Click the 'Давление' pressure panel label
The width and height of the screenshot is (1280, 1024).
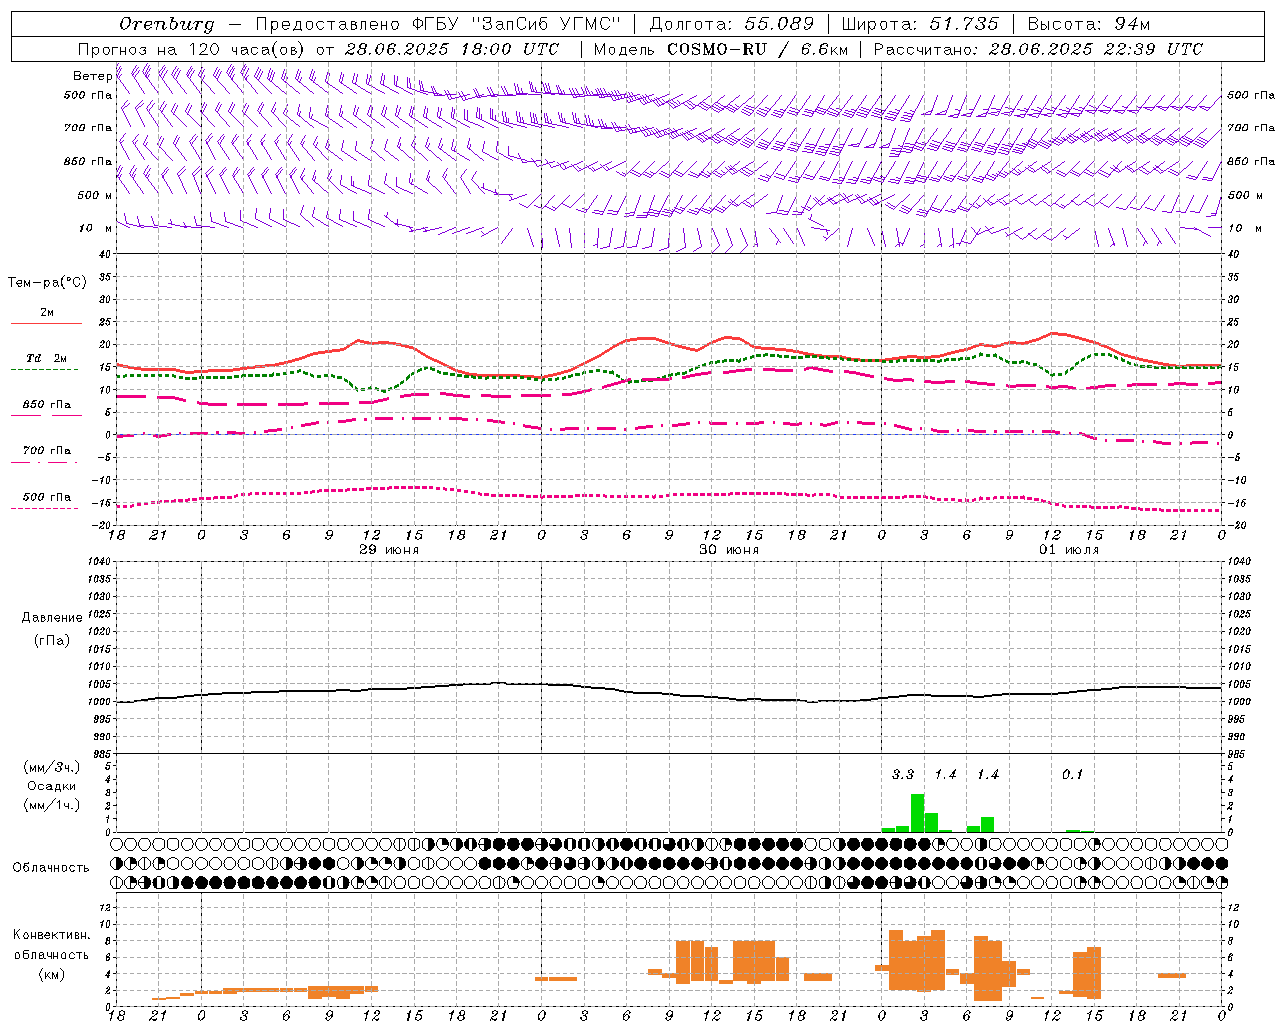tap(52, 617)
